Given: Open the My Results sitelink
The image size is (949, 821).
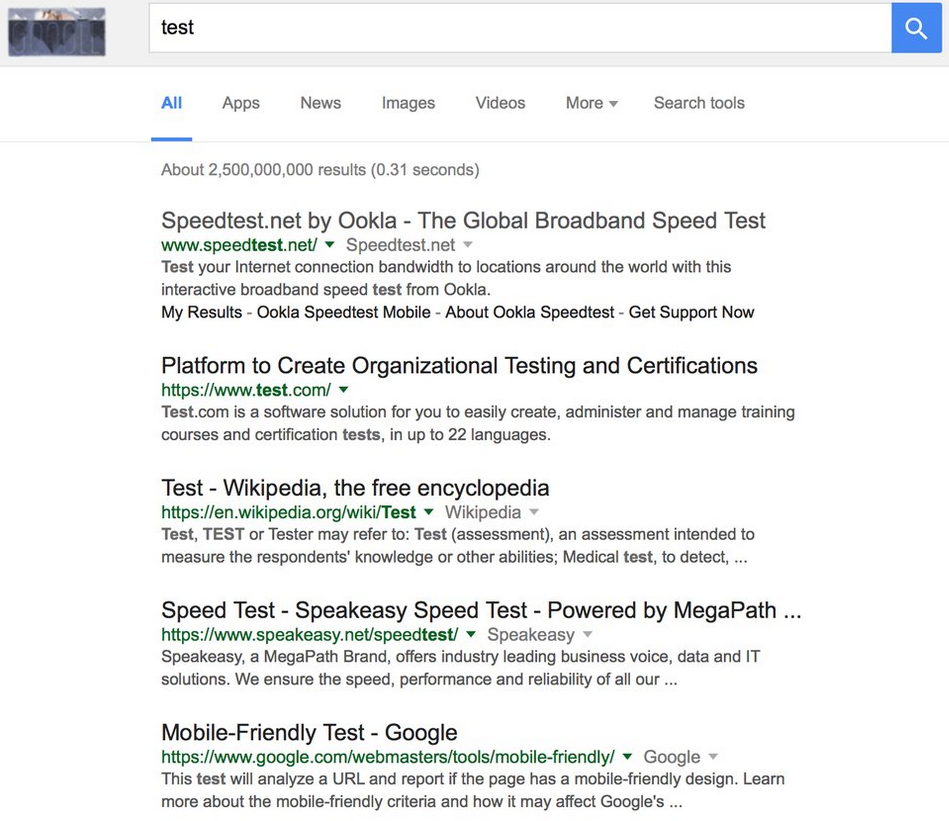Looking at the screenshot, I should (201, 312).
